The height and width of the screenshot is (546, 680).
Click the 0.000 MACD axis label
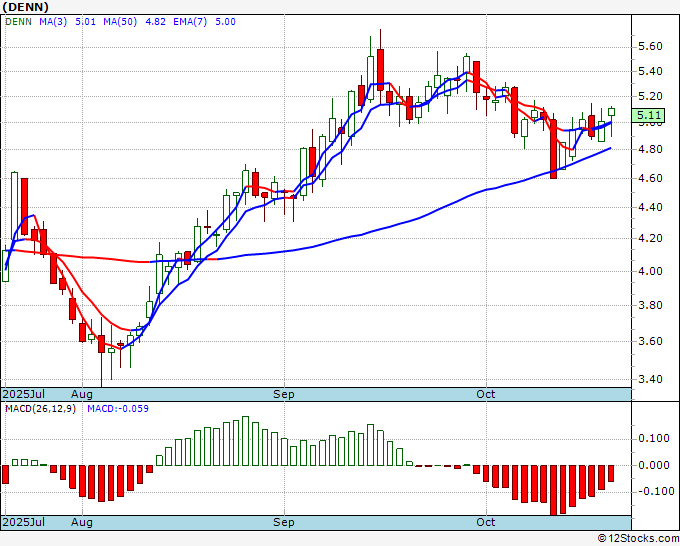(x=654, y=465)
